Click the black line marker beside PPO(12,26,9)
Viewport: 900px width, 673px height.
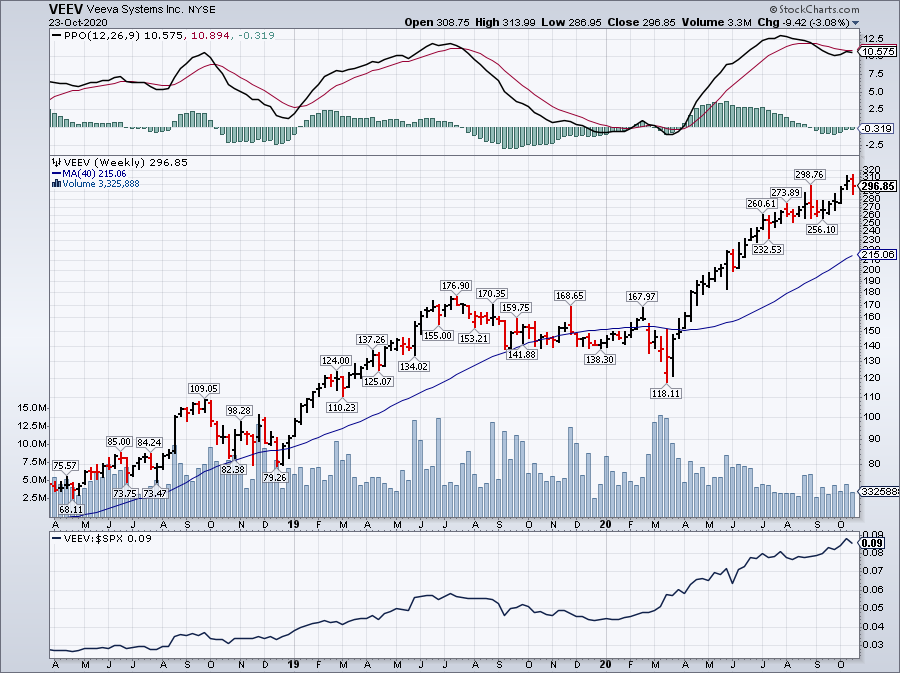tap(56, 36)
